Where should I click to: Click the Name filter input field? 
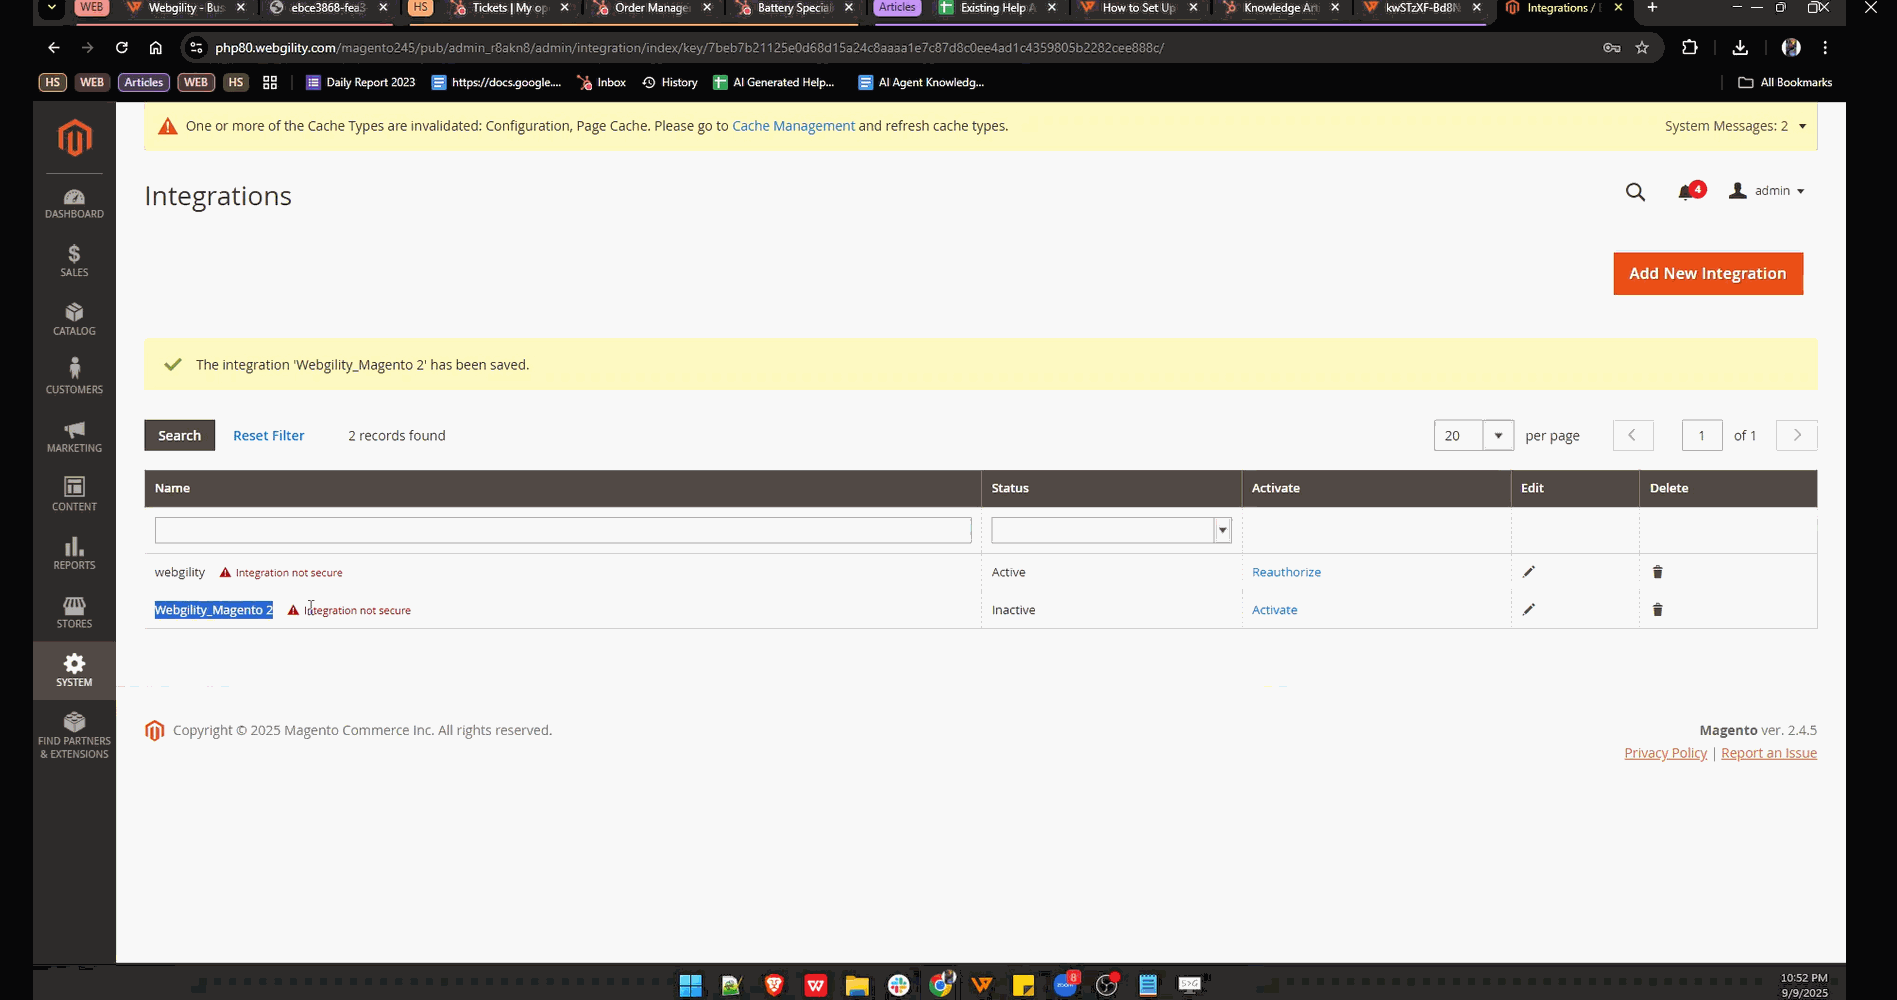click(x=562, y=530)
